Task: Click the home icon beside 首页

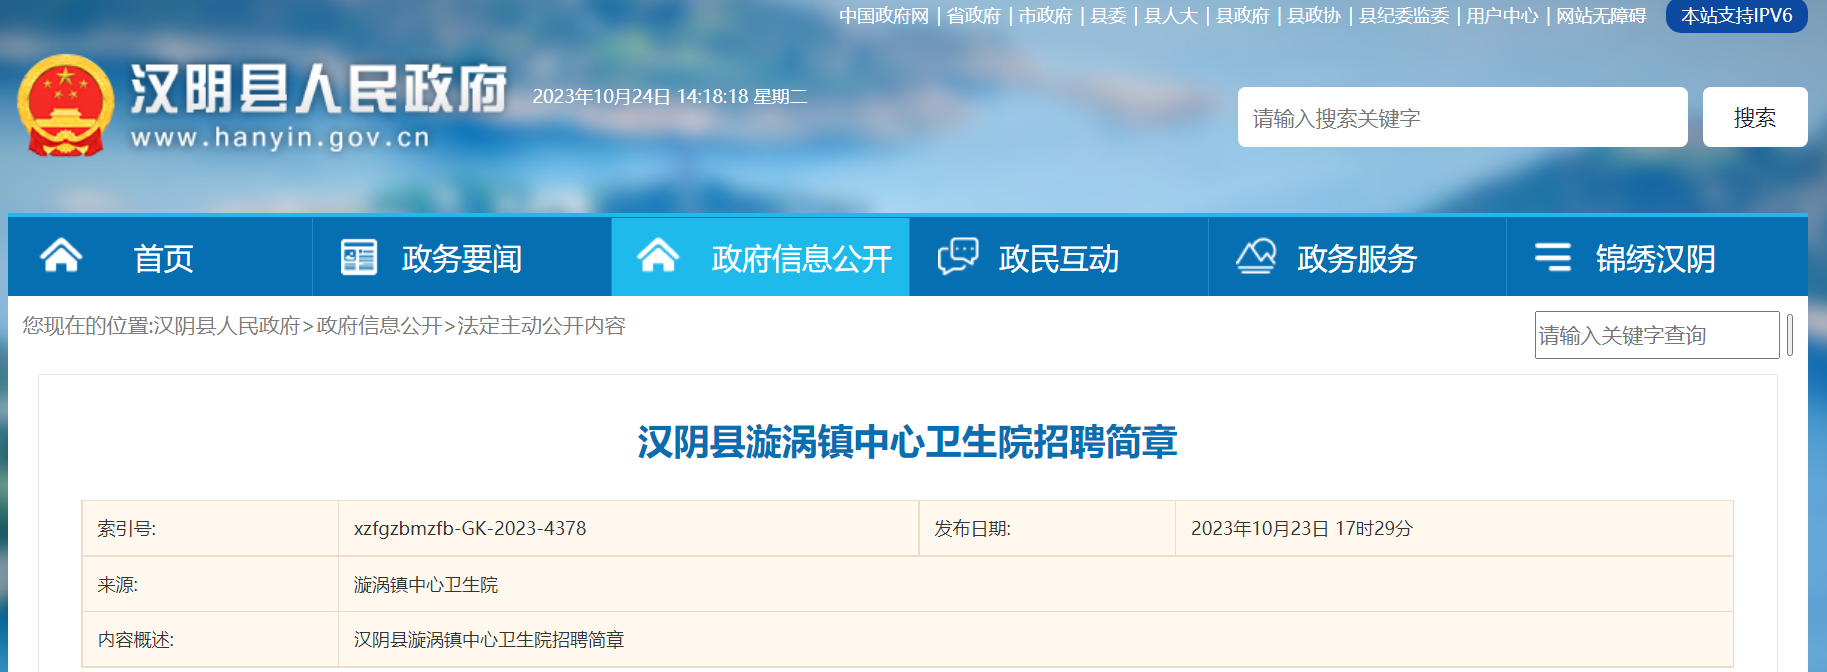Action: (x=61, y=256)
